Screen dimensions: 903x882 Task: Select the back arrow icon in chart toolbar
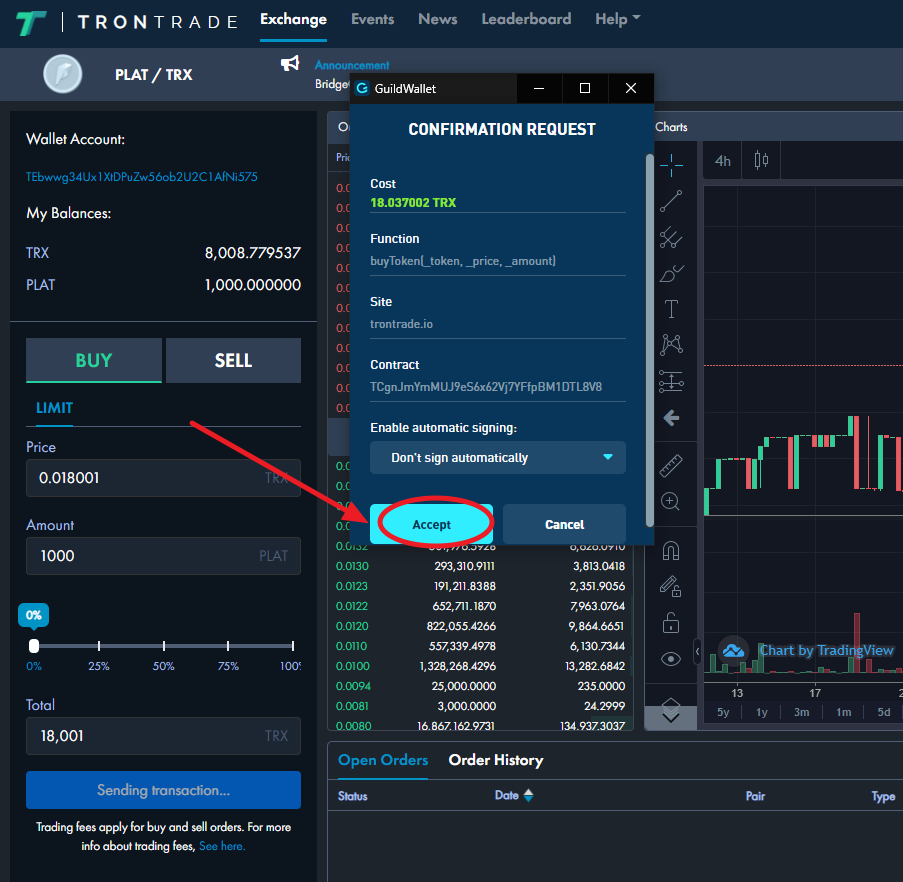tap(671, 418)
